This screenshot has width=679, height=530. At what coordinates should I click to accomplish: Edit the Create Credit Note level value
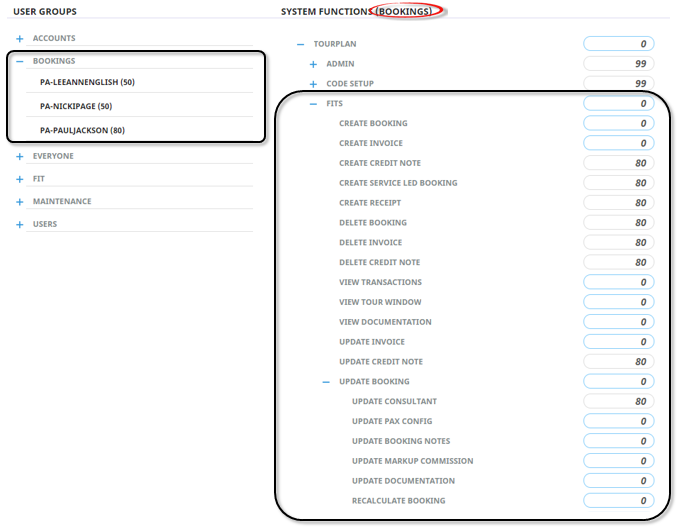click(x=618, y=163)
